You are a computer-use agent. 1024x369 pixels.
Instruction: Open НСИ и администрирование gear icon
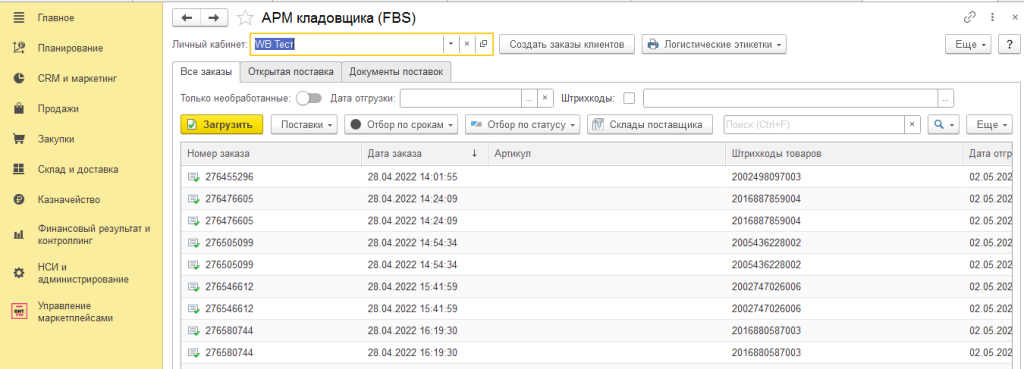coord(19,273)
